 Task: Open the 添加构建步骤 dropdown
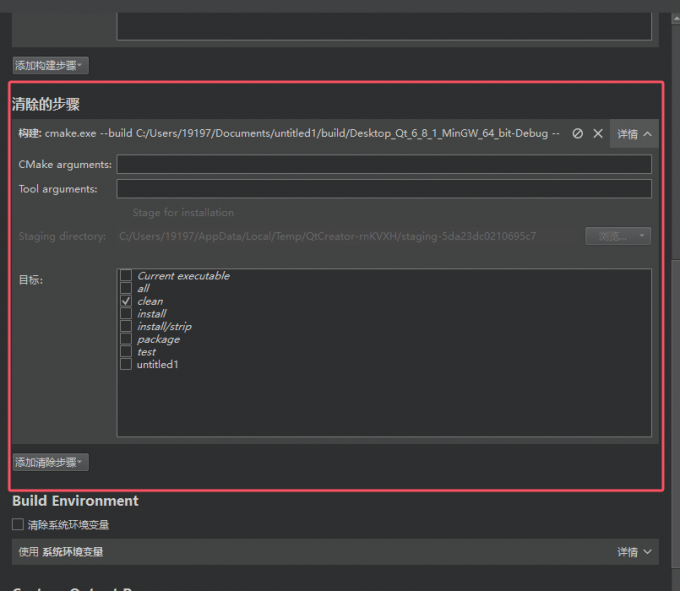(x=50, y=66)
